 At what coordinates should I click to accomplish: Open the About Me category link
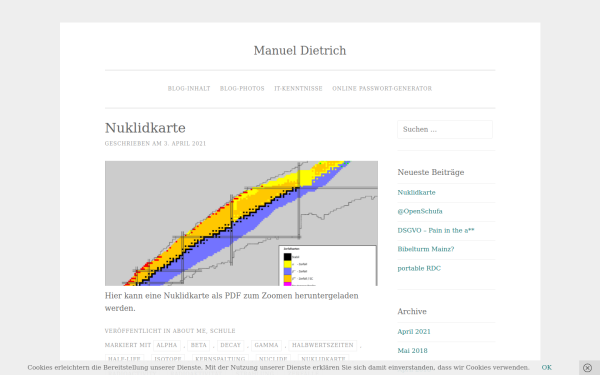[x=189, y=331]
